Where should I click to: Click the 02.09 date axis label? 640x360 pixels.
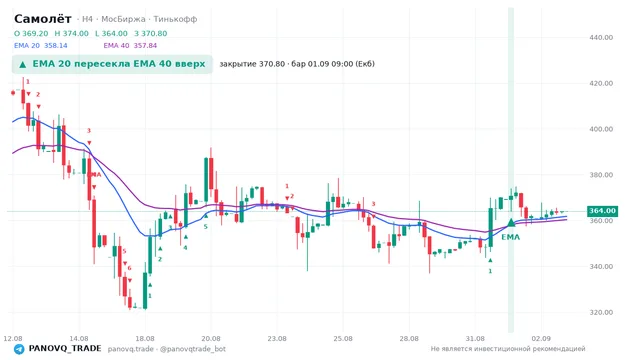click(x=541, y=339)
